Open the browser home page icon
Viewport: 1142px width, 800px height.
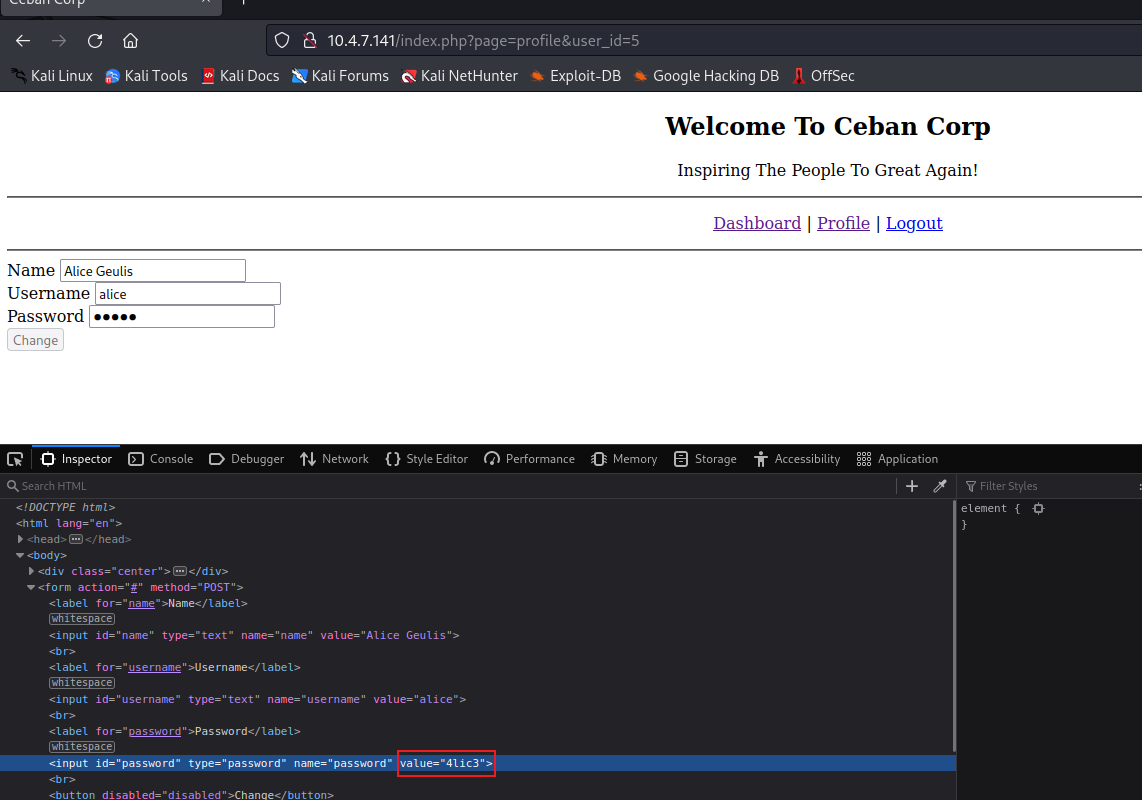coord(130,41)
